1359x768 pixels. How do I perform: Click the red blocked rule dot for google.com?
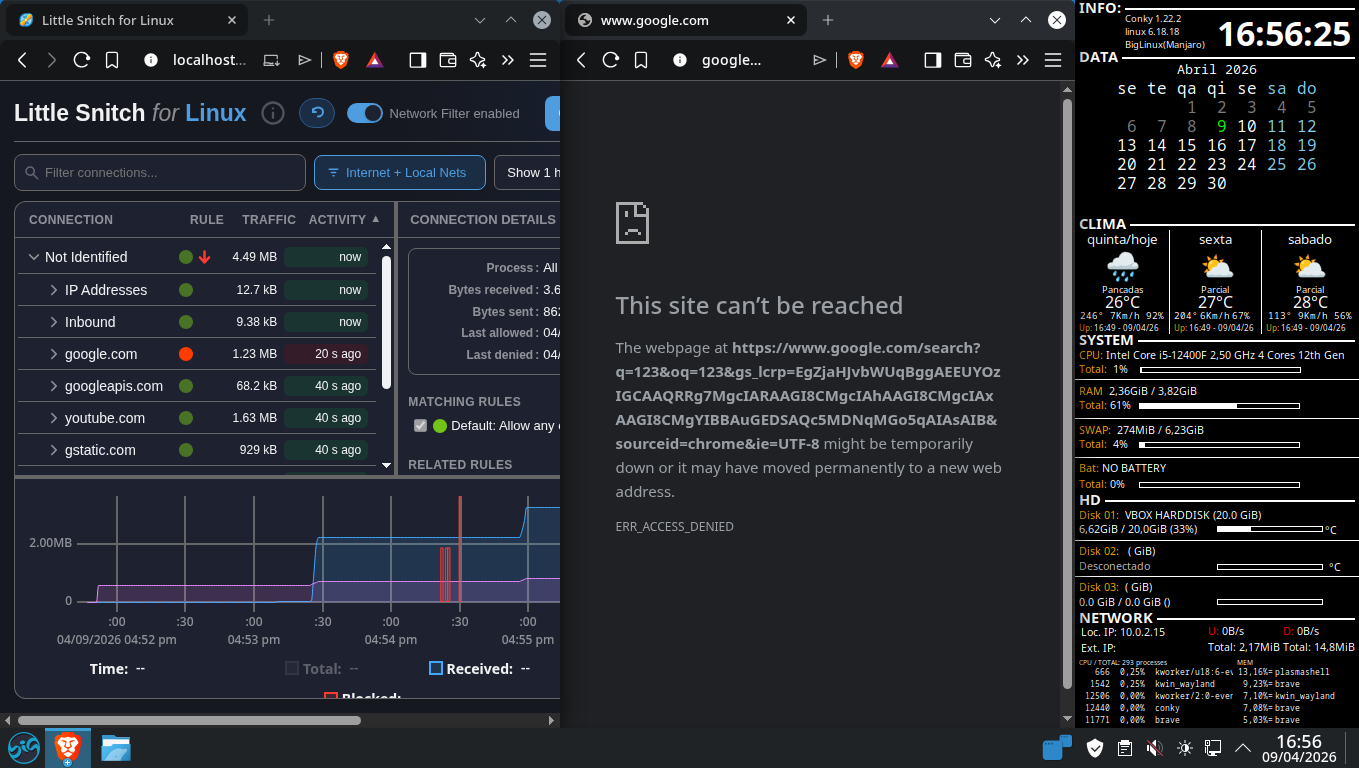(x=185, y=354)
